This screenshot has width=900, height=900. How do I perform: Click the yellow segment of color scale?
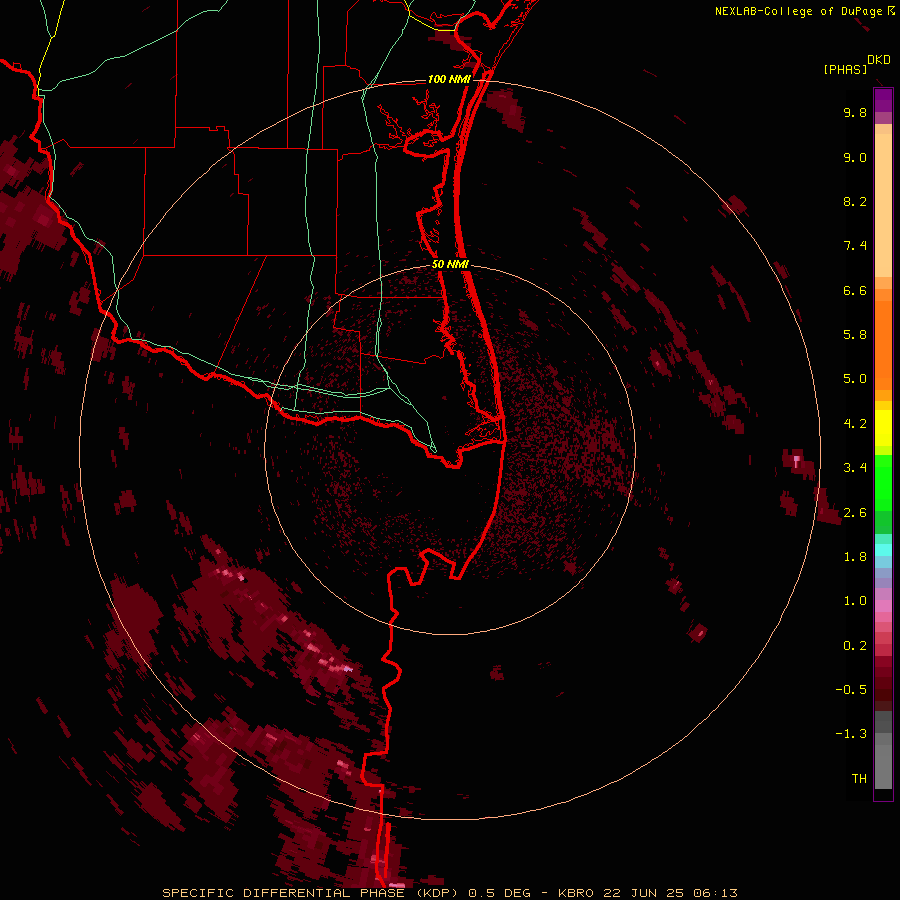tap(883, 428)
